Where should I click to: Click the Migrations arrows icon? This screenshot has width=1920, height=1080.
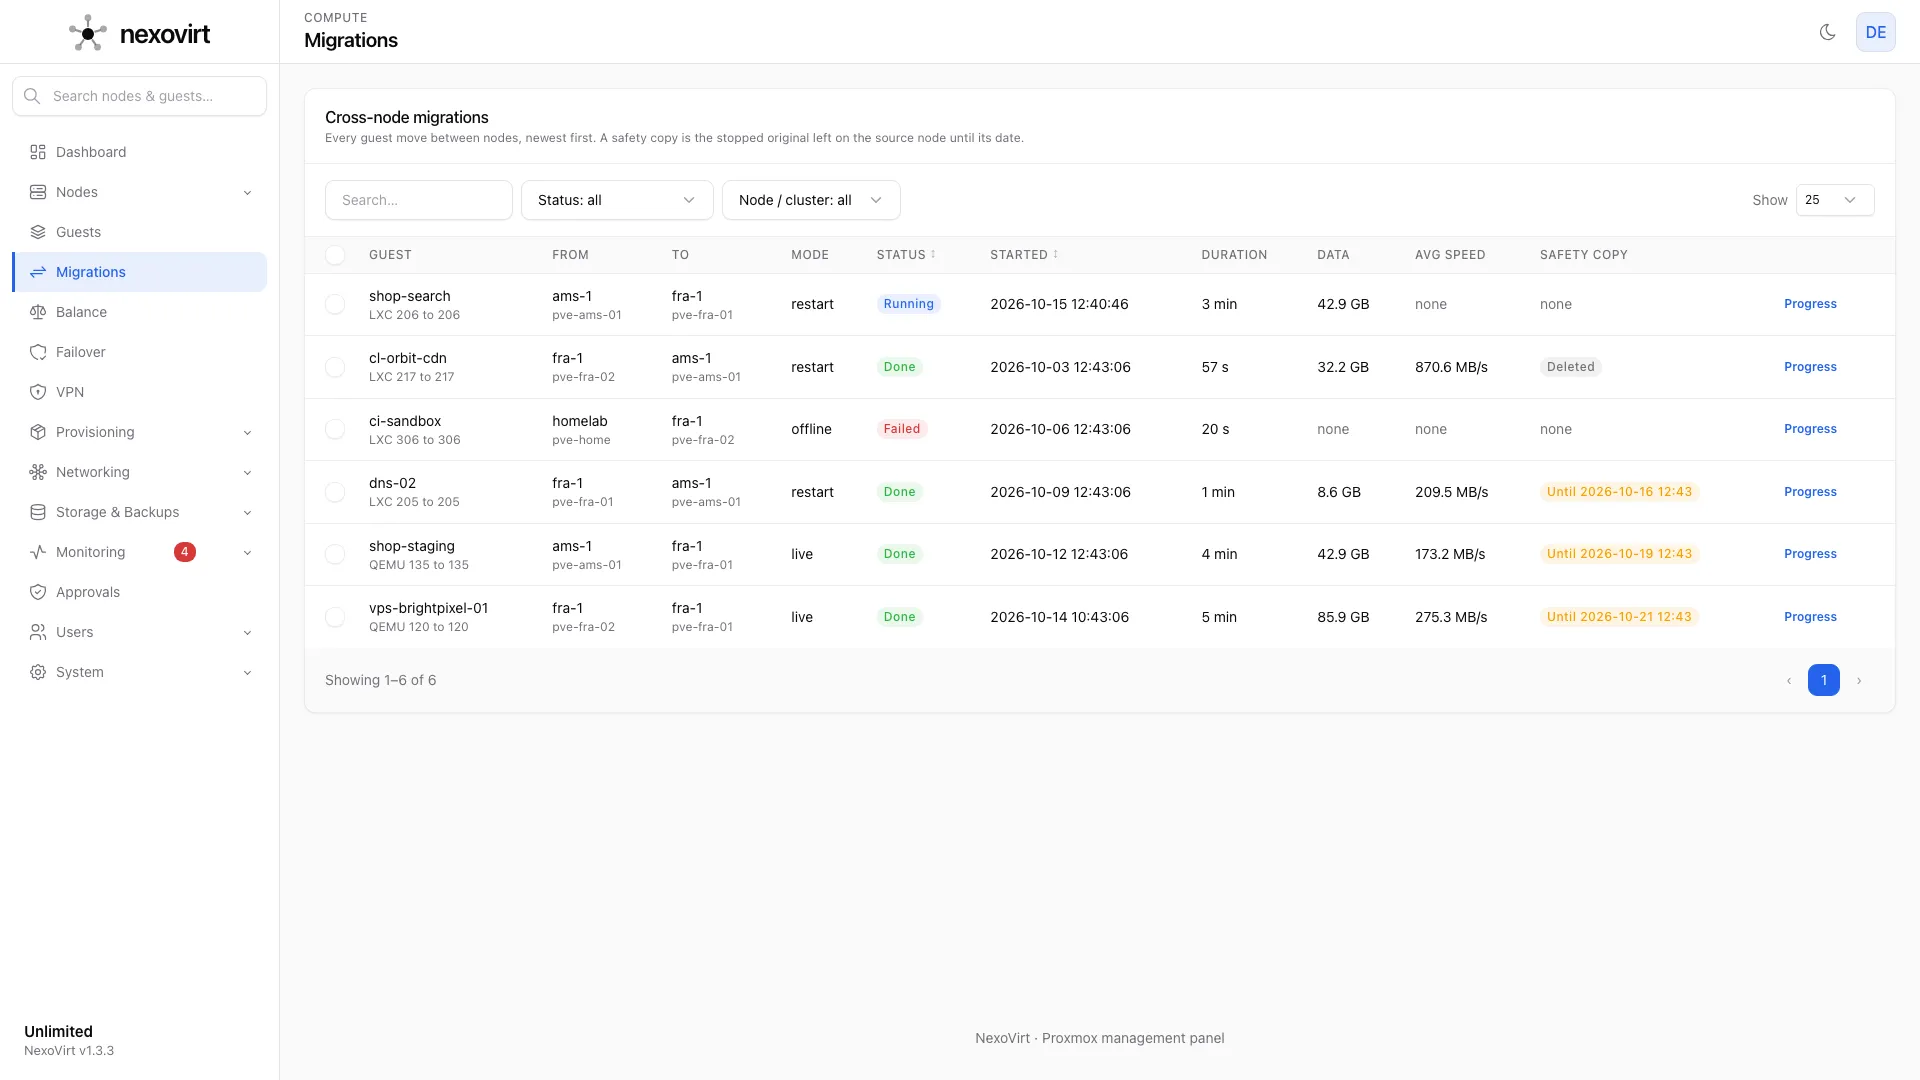pyautogui.click(x=38, y=272)
